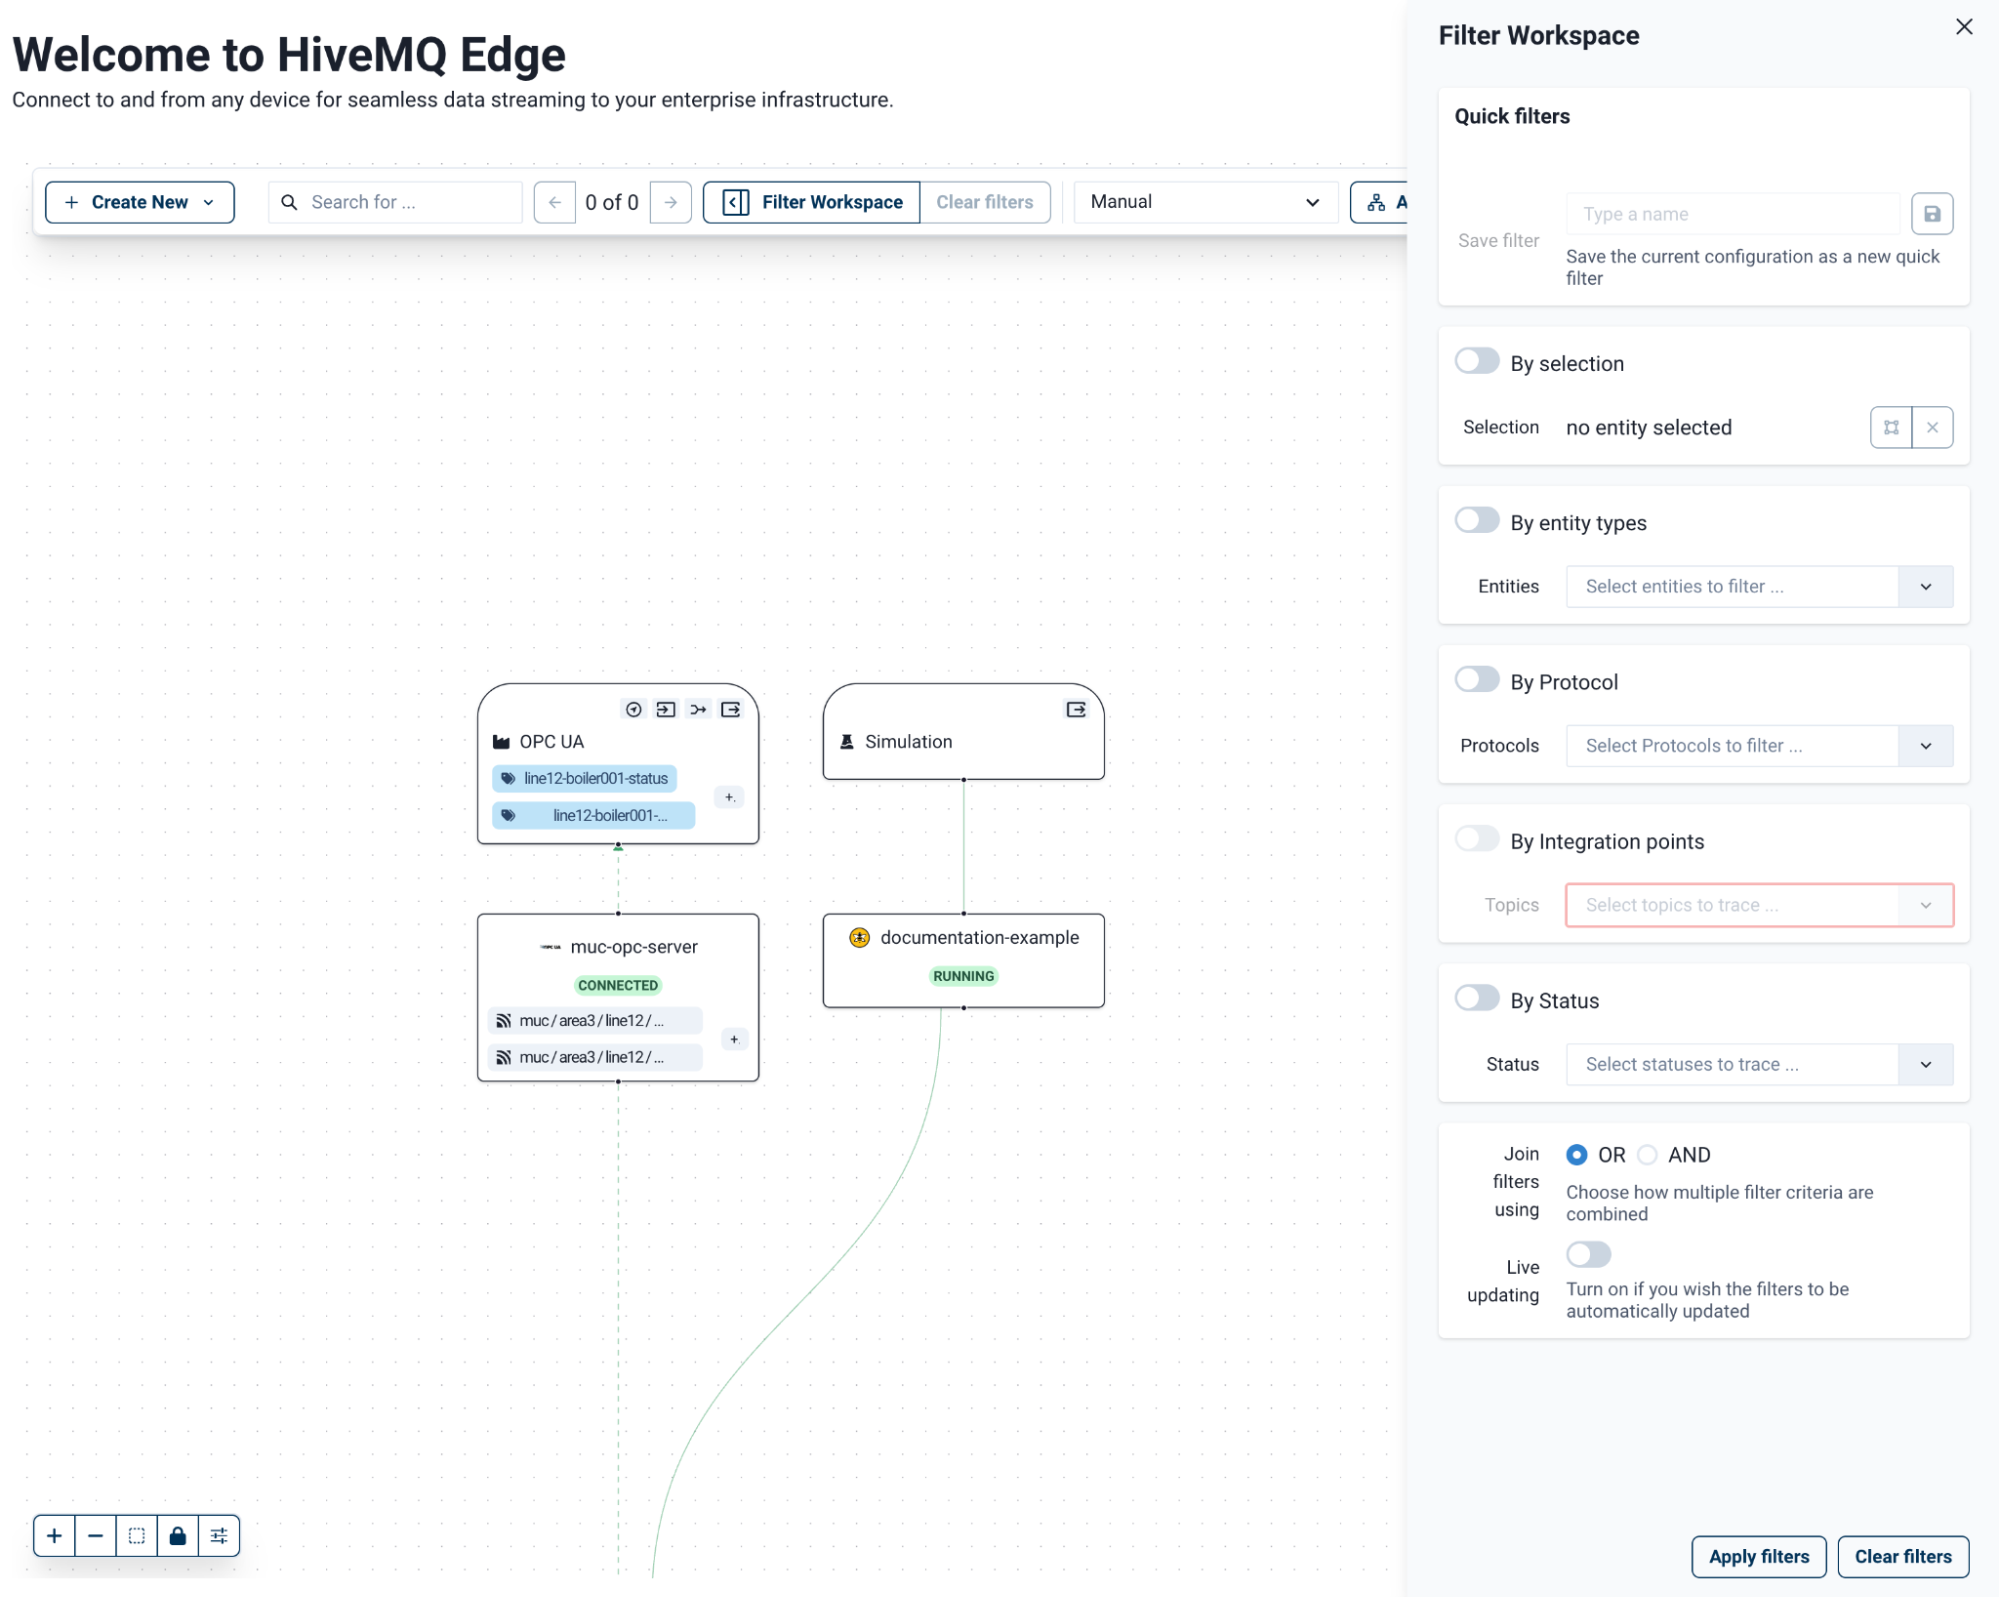Click the clear selection X icon
Viewport: 1999px width, 1597px height.
[1932, 427]
